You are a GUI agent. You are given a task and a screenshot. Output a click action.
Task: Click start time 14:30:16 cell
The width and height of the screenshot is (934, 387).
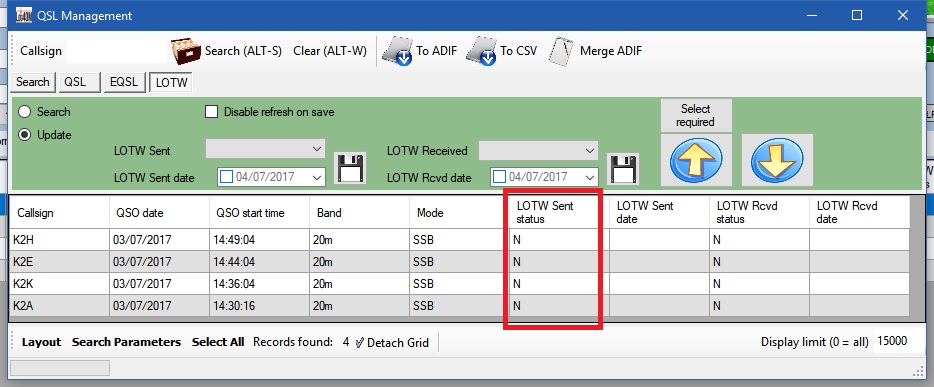pyautogui.click(x=260, y=306)
